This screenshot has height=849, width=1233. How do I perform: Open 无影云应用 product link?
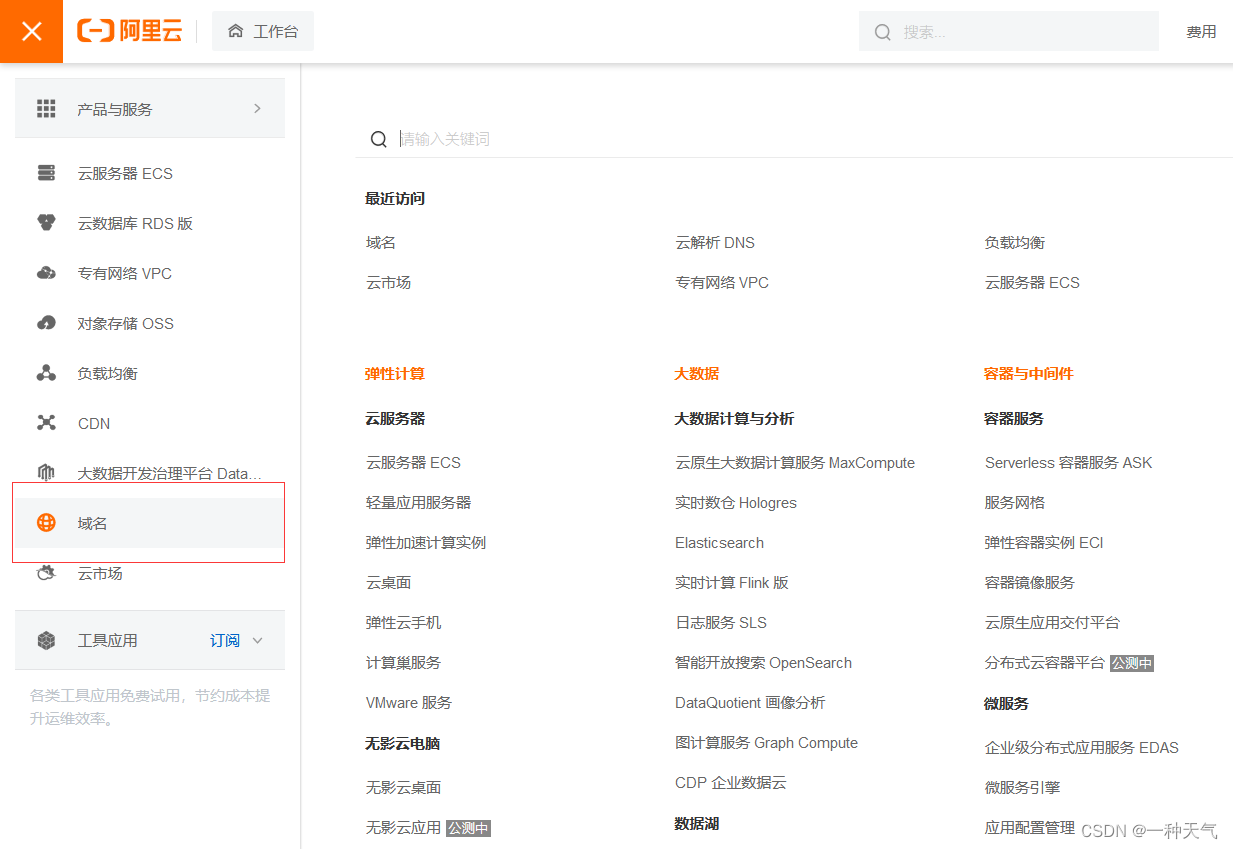403,827
